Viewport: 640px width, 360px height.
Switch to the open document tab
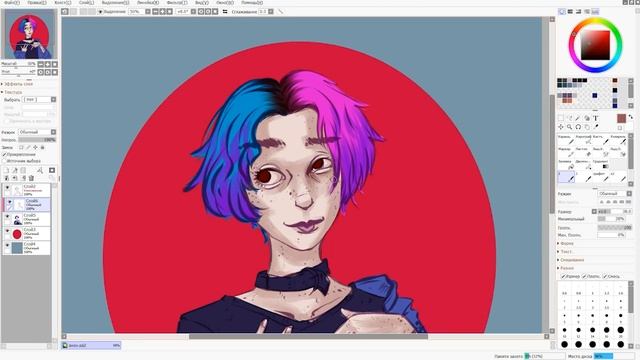[x=91, y=345]
